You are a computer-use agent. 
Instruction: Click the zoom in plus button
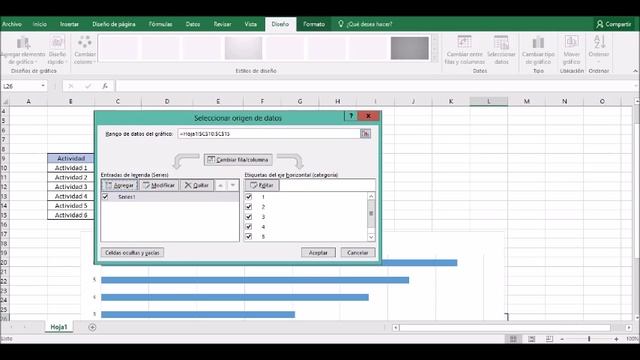click(616, 339)
